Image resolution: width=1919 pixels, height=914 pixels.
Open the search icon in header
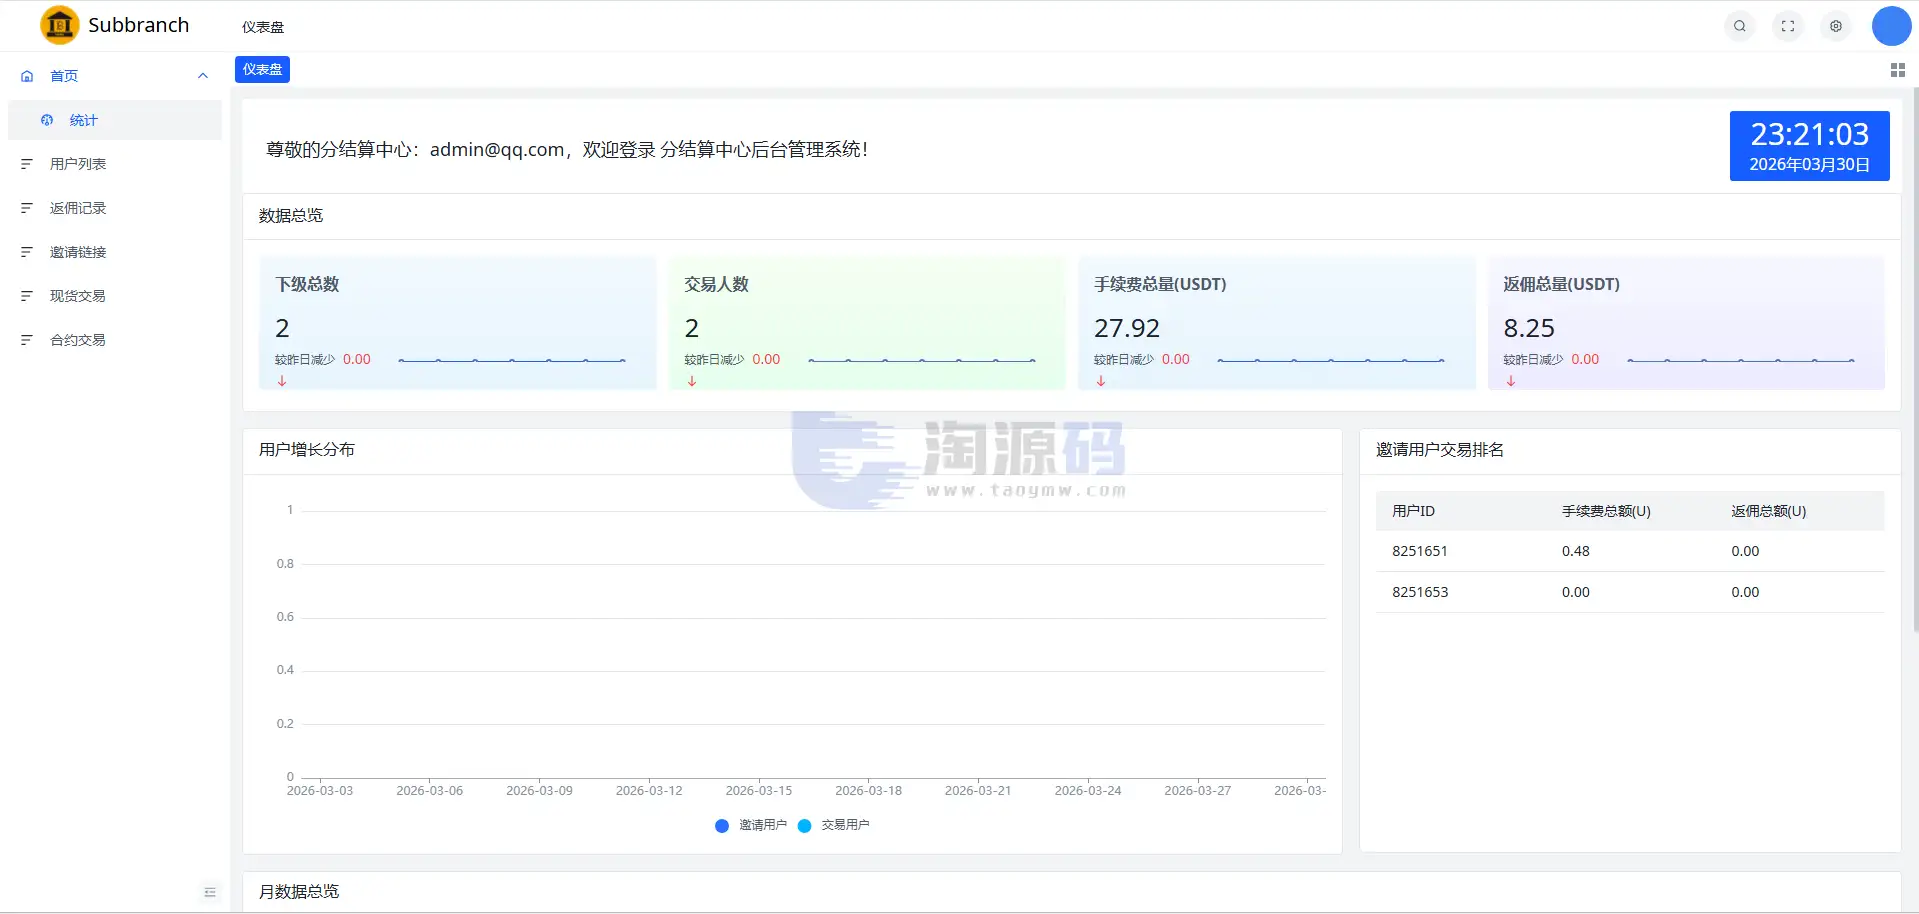pos(1740,26)
